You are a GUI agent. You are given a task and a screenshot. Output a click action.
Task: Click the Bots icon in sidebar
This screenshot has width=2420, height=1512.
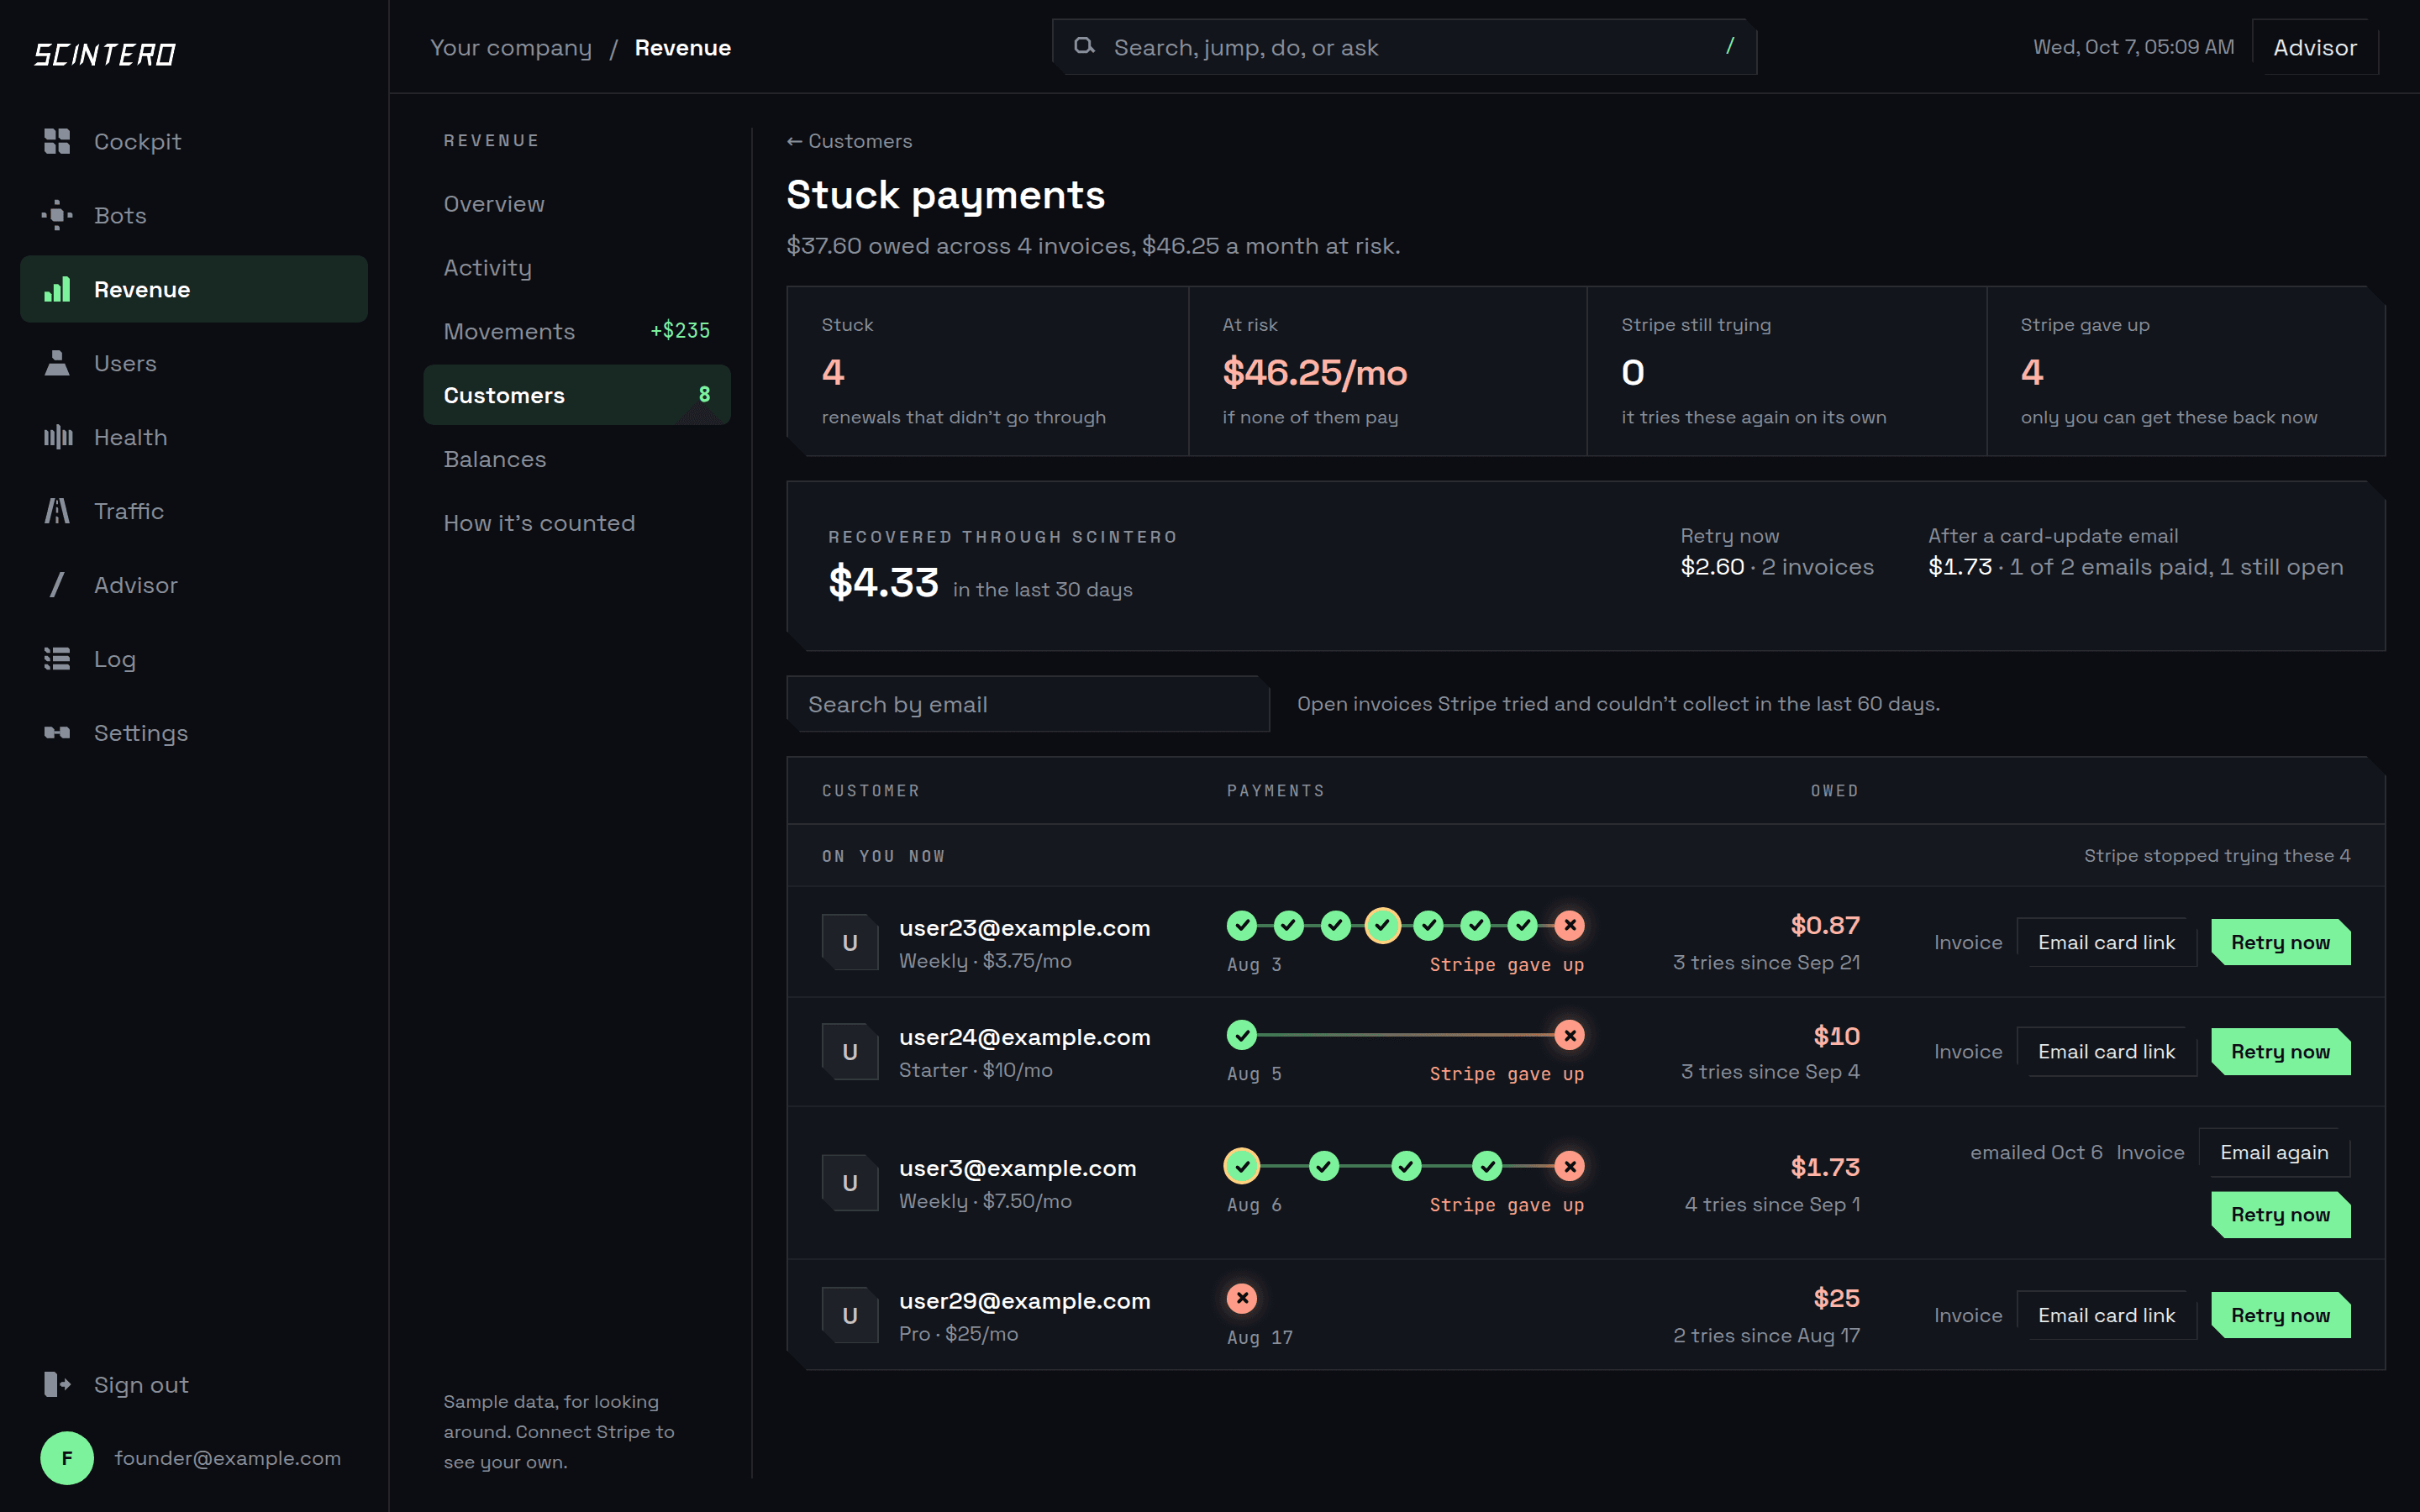pyautogui.click(x=57, y=215)
